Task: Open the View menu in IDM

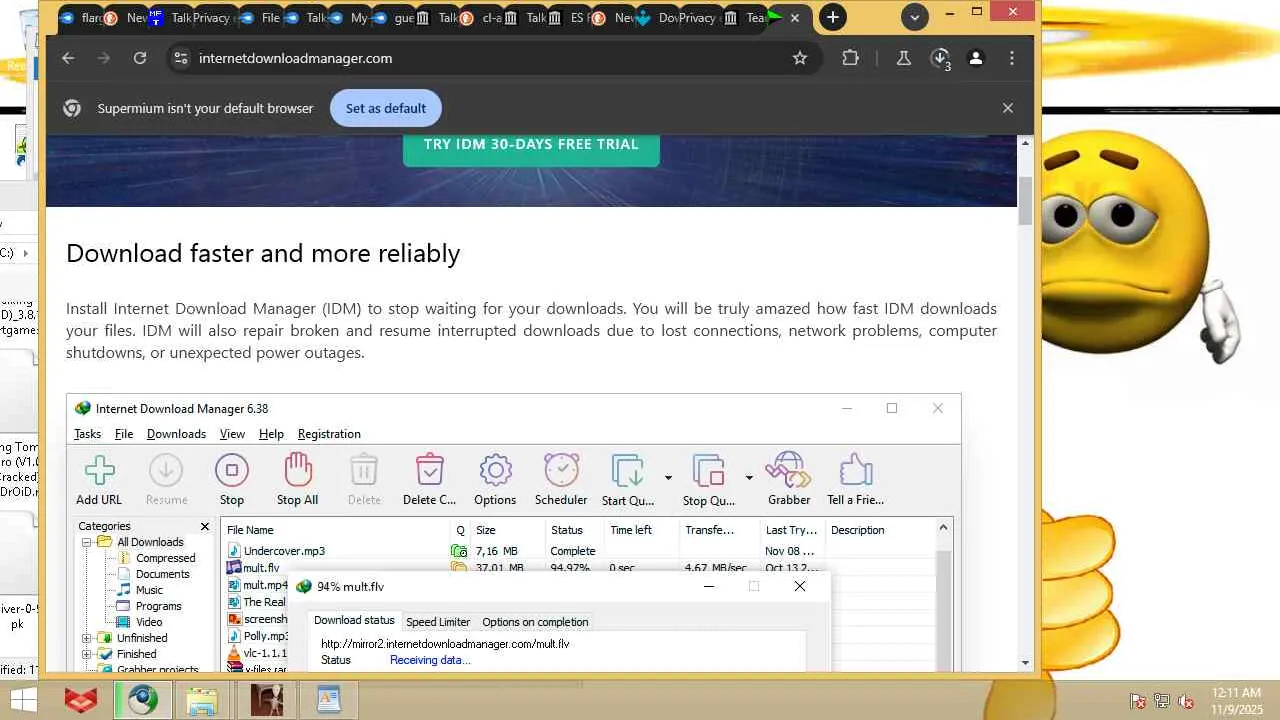Action: (x=232, y=434)
